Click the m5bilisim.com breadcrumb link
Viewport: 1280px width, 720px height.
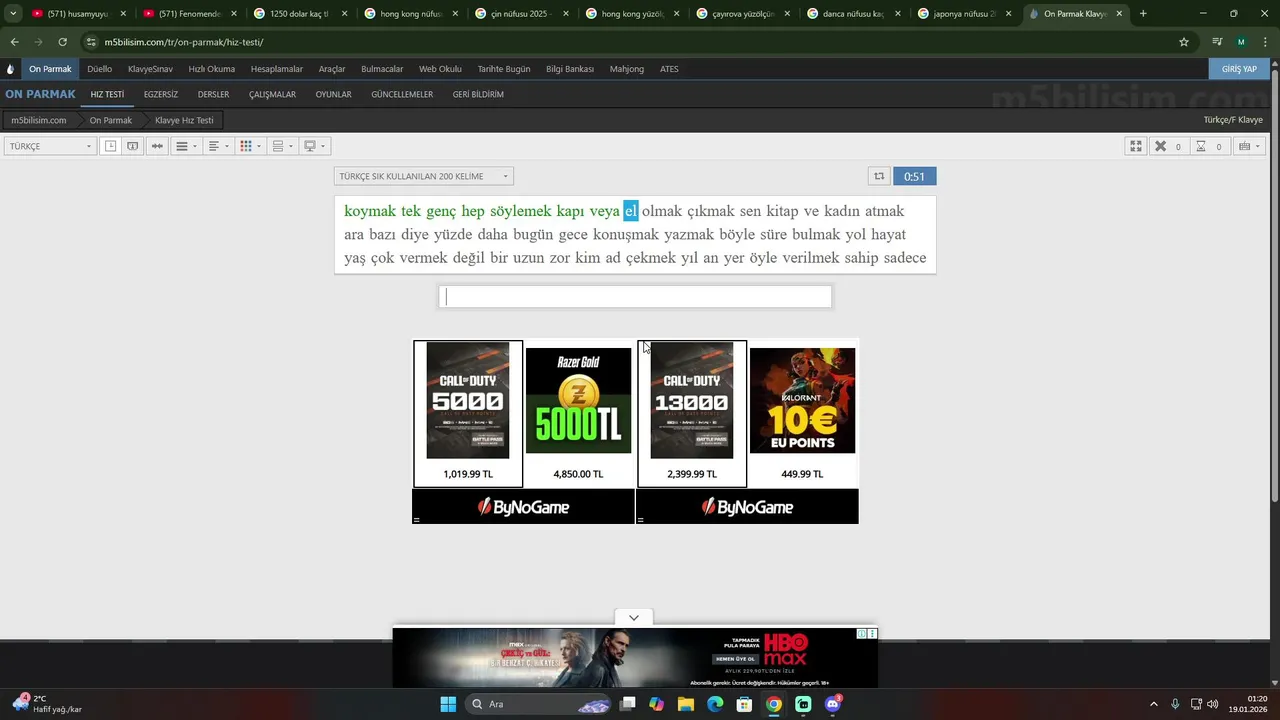pos(39,120)
